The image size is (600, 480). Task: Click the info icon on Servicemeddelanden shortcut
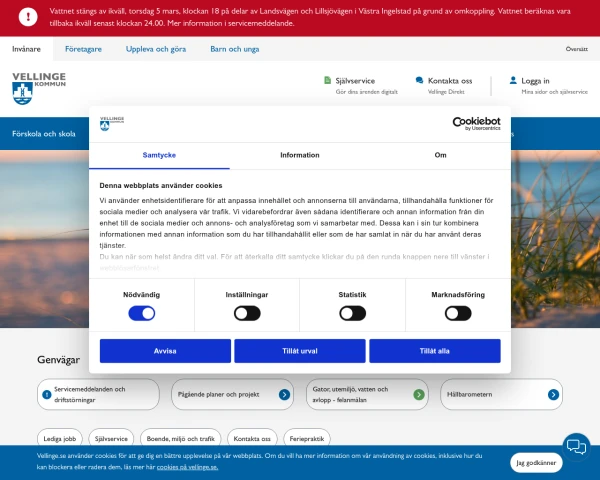tap(46, 395)
